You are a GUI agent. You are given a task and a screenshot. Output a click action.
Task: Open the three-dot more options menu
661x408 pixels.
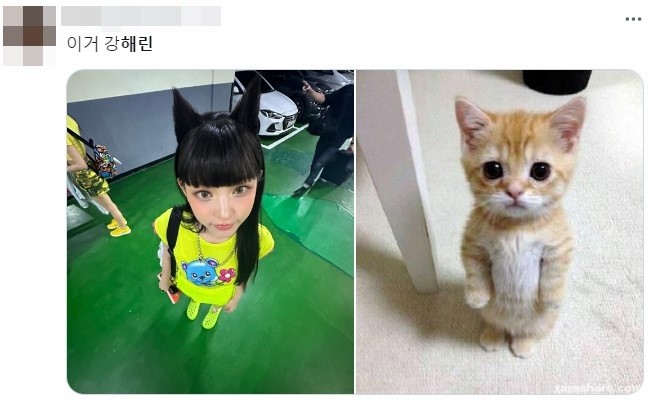633,19
